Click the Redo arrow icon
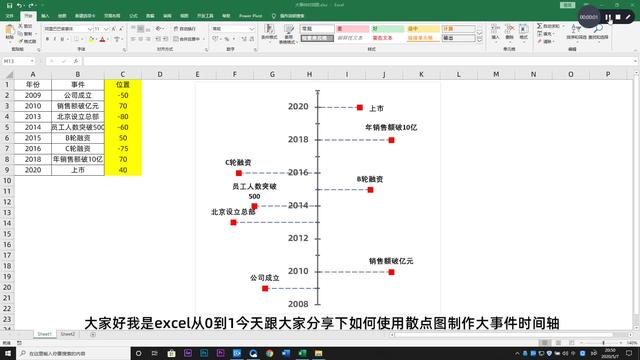Screen dimensions: 640x360 [x=31, y=5]
